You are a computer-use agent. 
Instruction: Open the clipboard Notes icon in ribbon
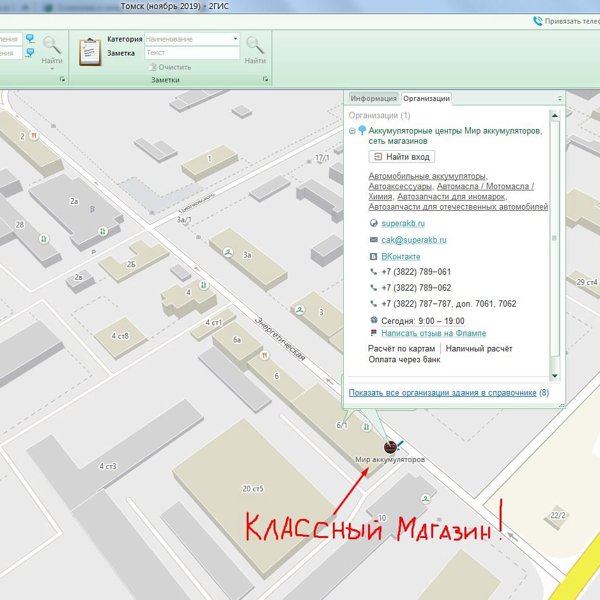click(x=90, y=52)
